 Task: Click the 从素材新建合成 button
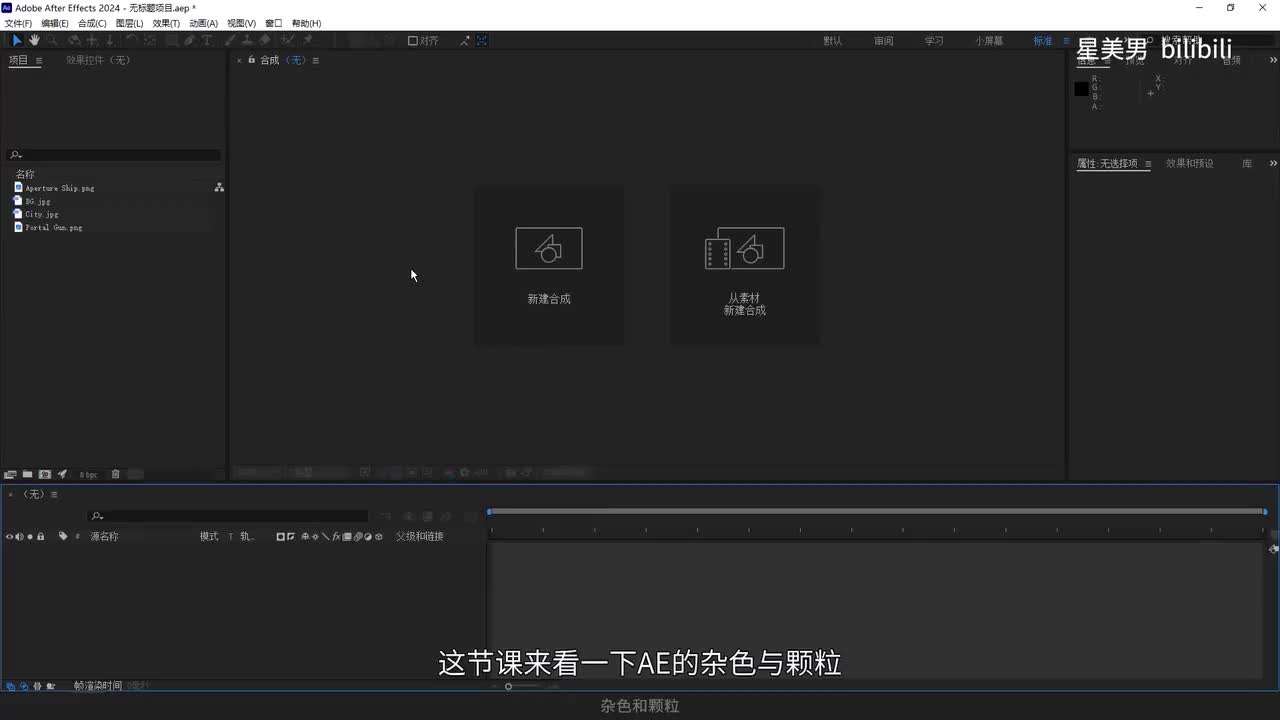click(x=745, y=266)
